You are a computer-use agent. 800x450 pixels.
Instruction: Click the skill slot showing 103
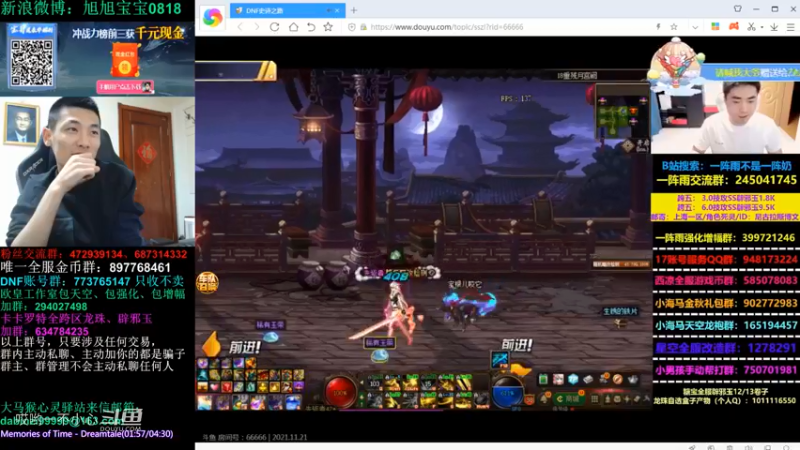tap(376, 382)
